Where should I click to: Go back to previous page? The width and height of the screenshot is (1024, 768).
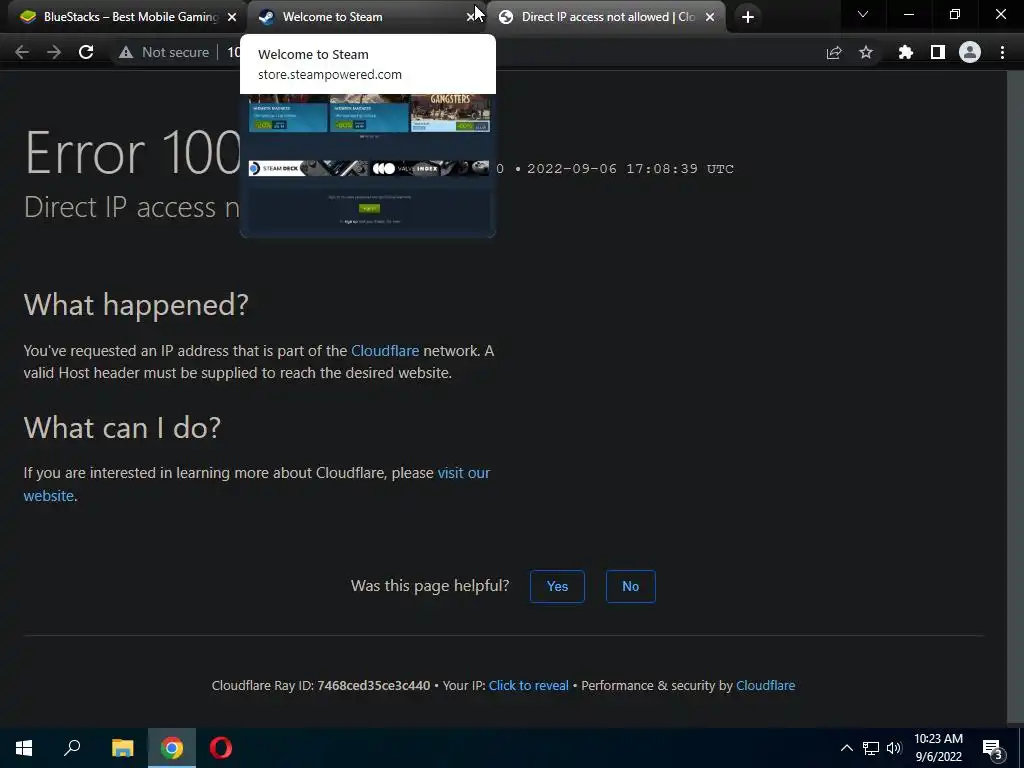(x=22, y=52)
